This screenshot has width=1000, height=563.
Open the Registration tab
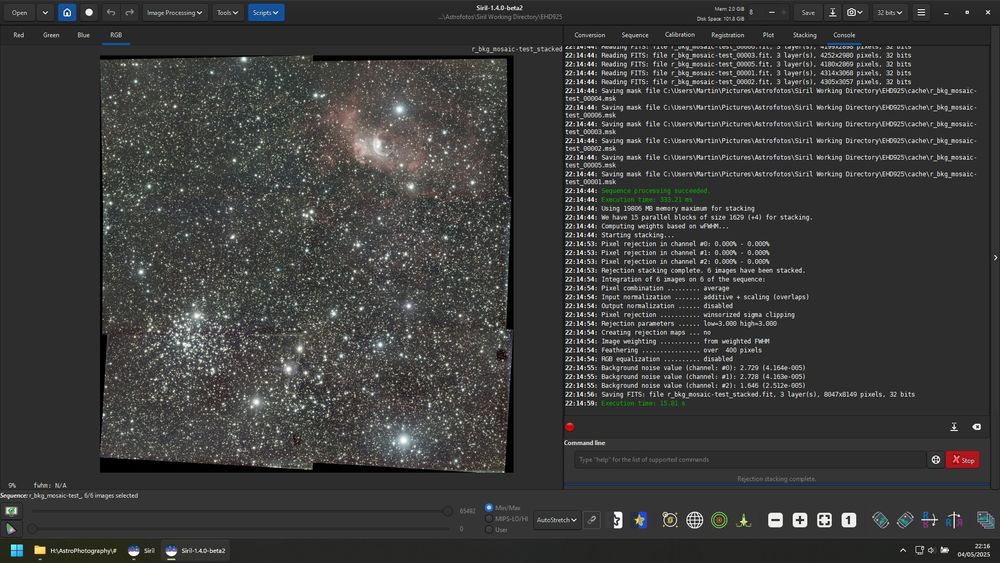727,35
